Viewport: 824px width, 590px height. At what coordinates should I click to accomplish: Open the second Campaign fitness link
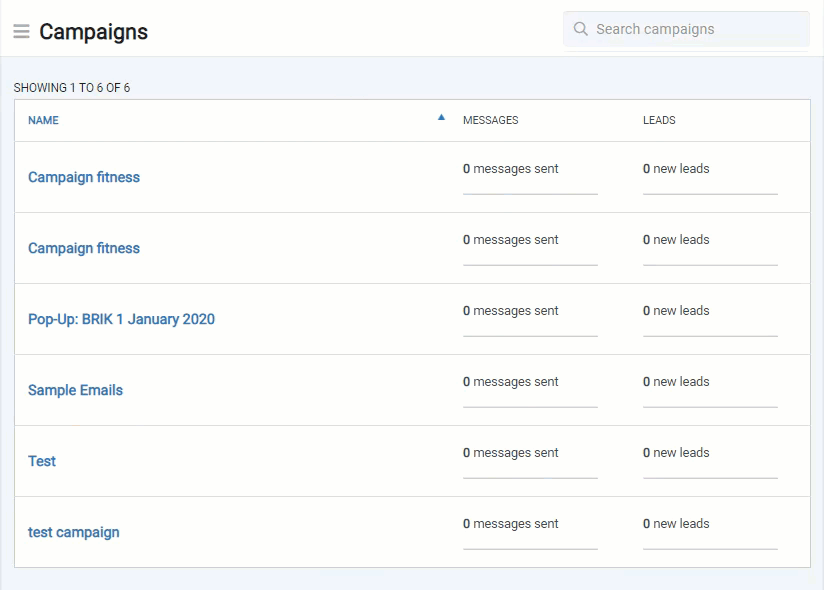pyautogui.click(x=84, y=248)
